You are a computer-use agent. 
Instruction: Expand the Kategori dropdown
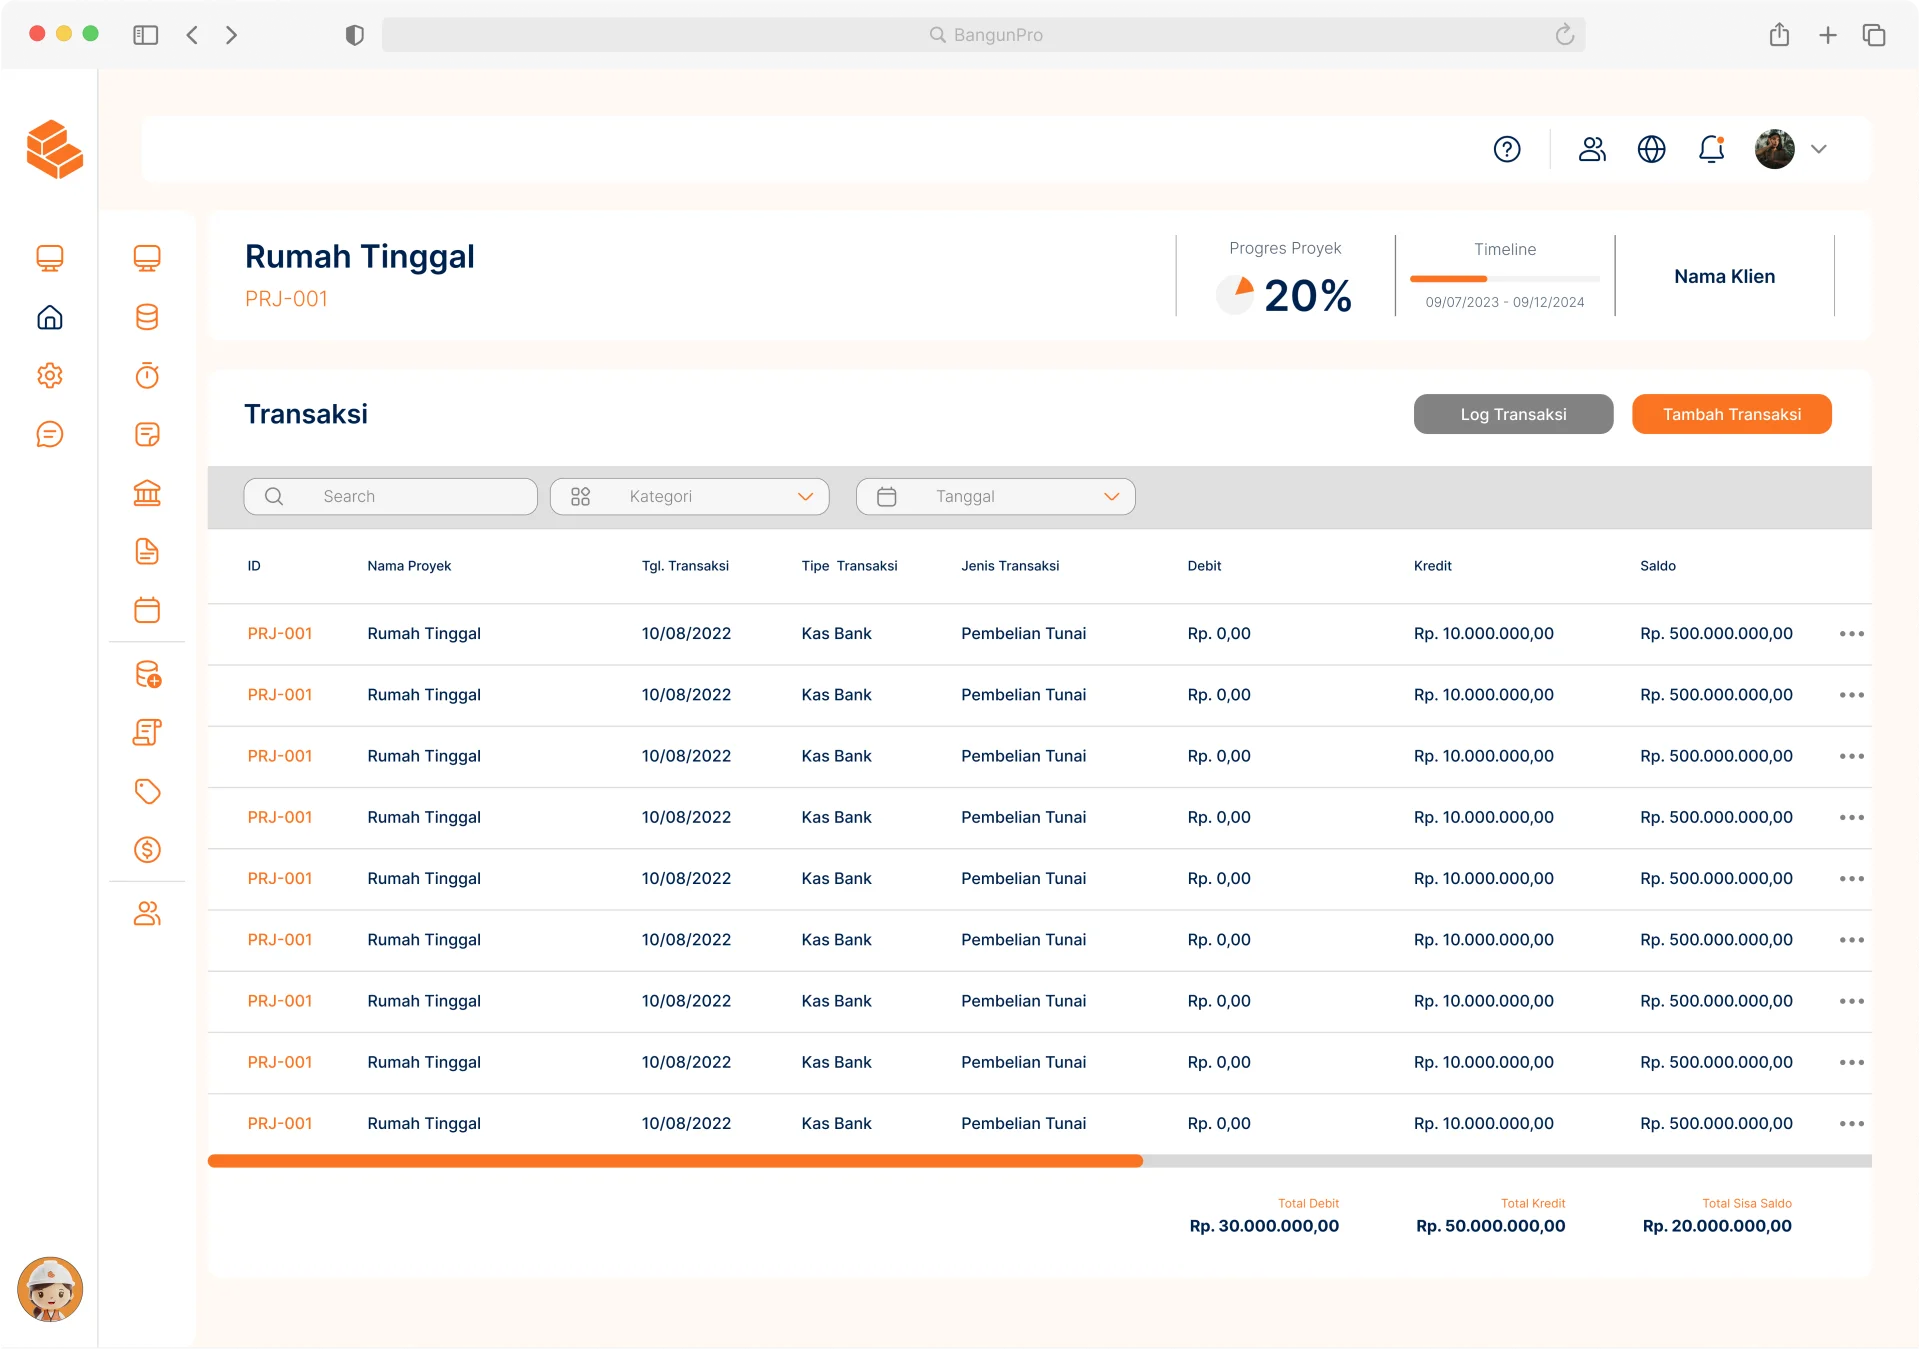pos(690,497)
